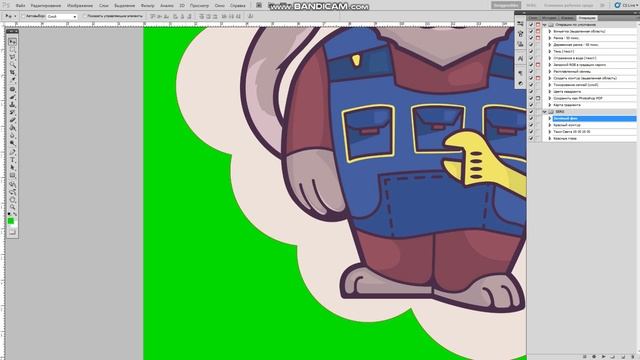The width and height of the screenshot is (640, 360).
Task: Select the Crop tool
Action: pyautogui.click(x=12, y=73)
